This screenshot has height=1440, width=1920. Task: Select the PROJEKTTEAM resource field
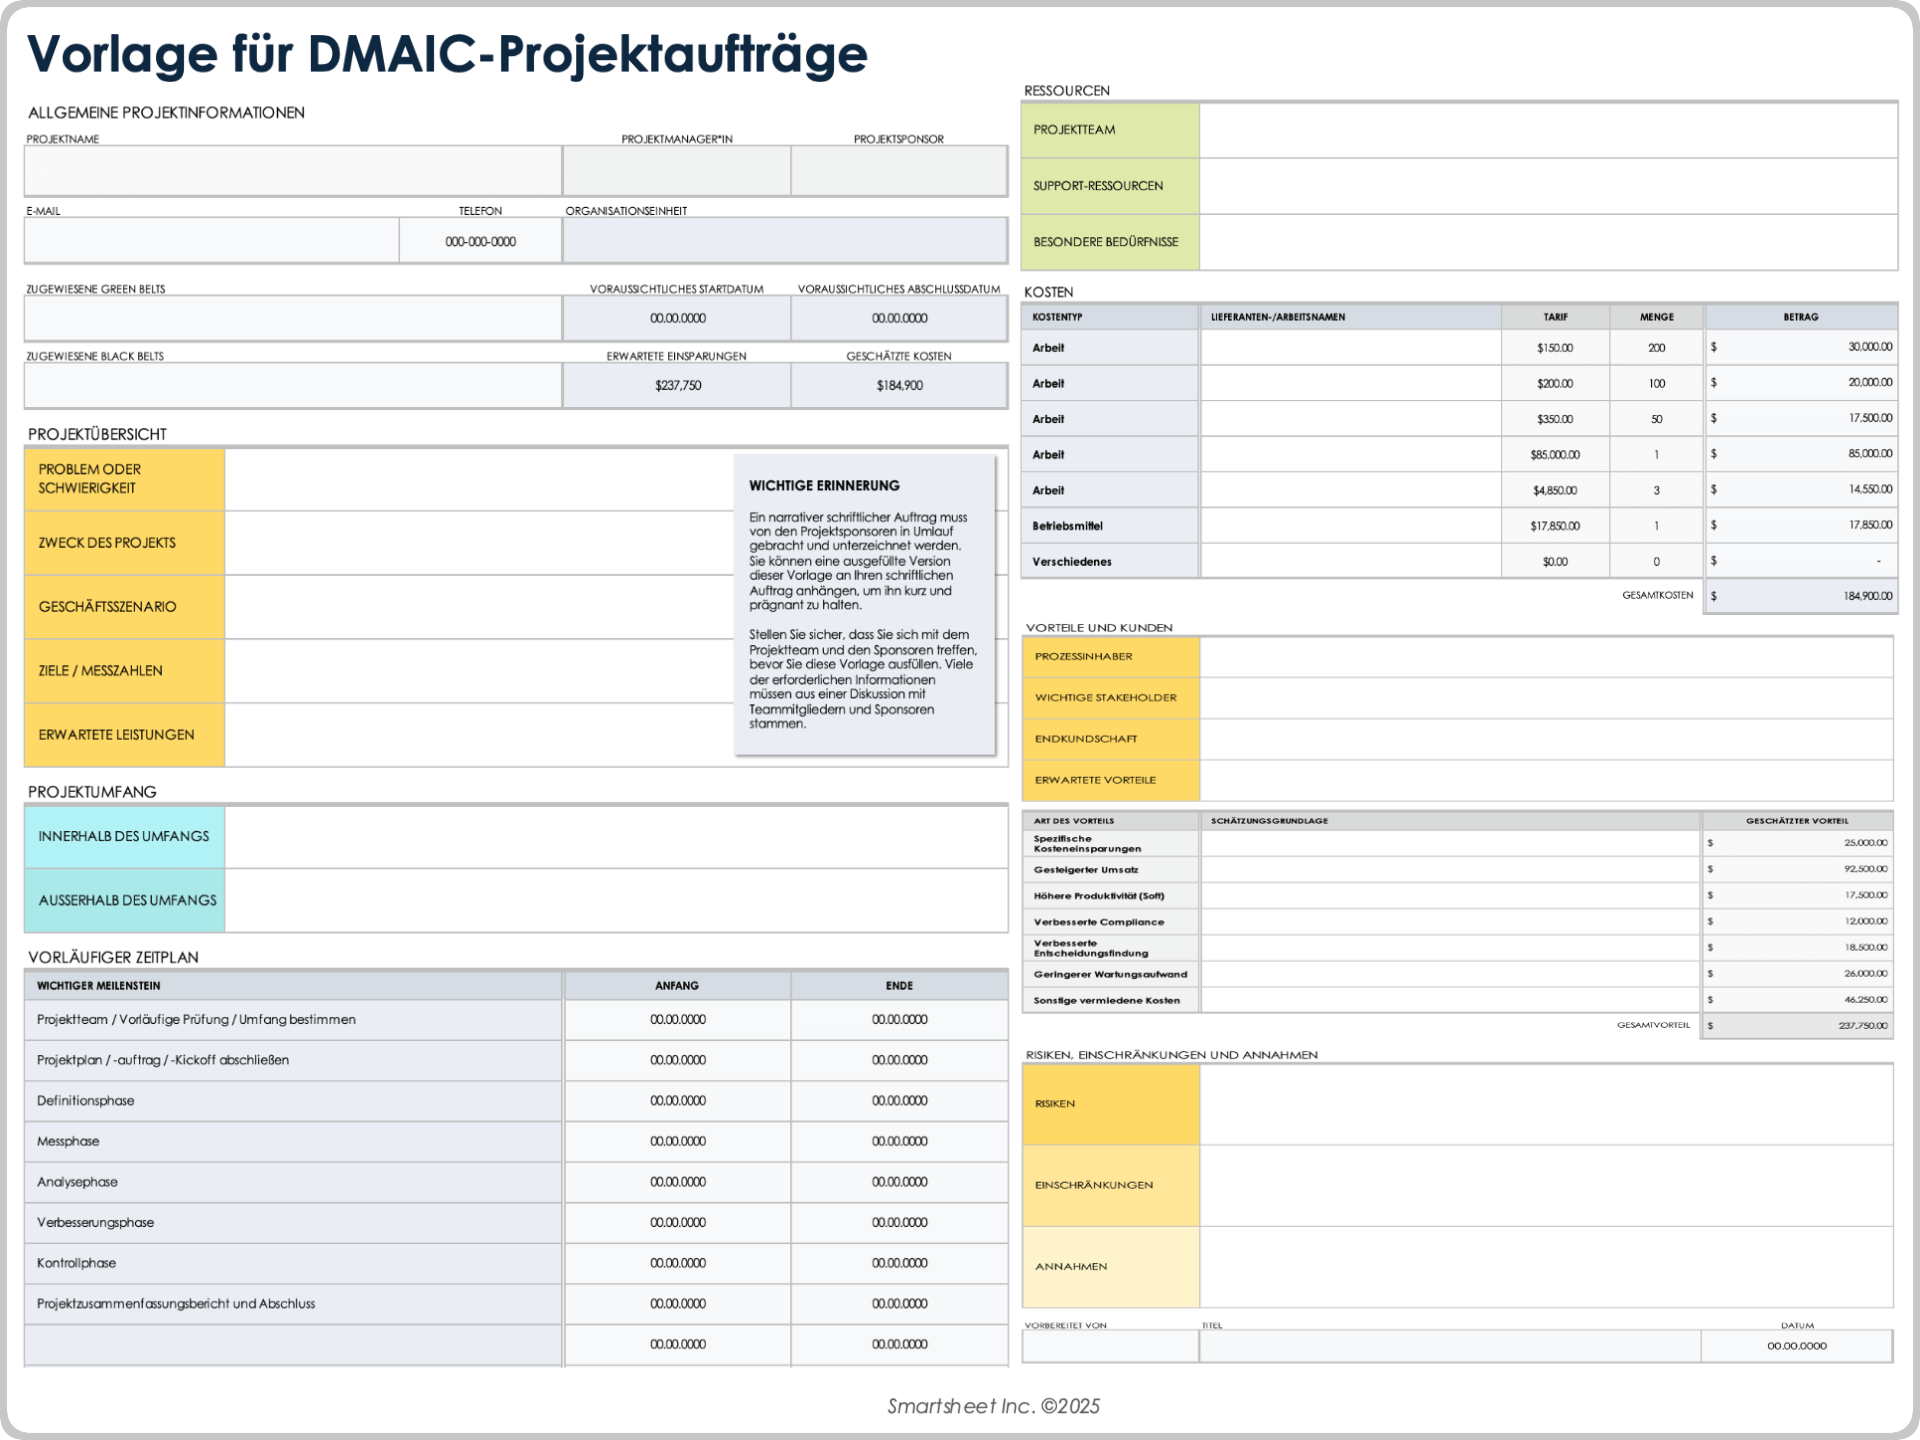pos(1109,130)
